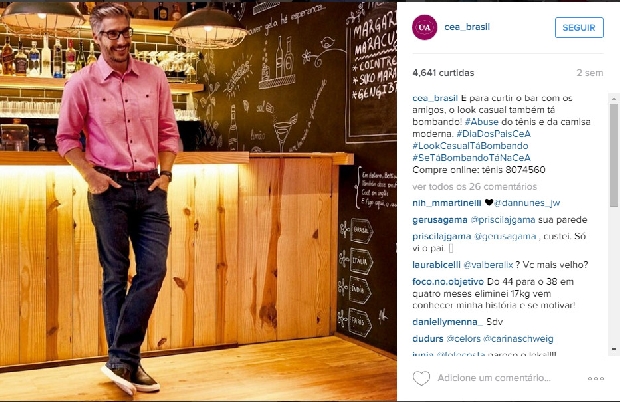Add a comment in the input field
The width and height of the screenshot is (620, 402).
(x=494, y=378)
